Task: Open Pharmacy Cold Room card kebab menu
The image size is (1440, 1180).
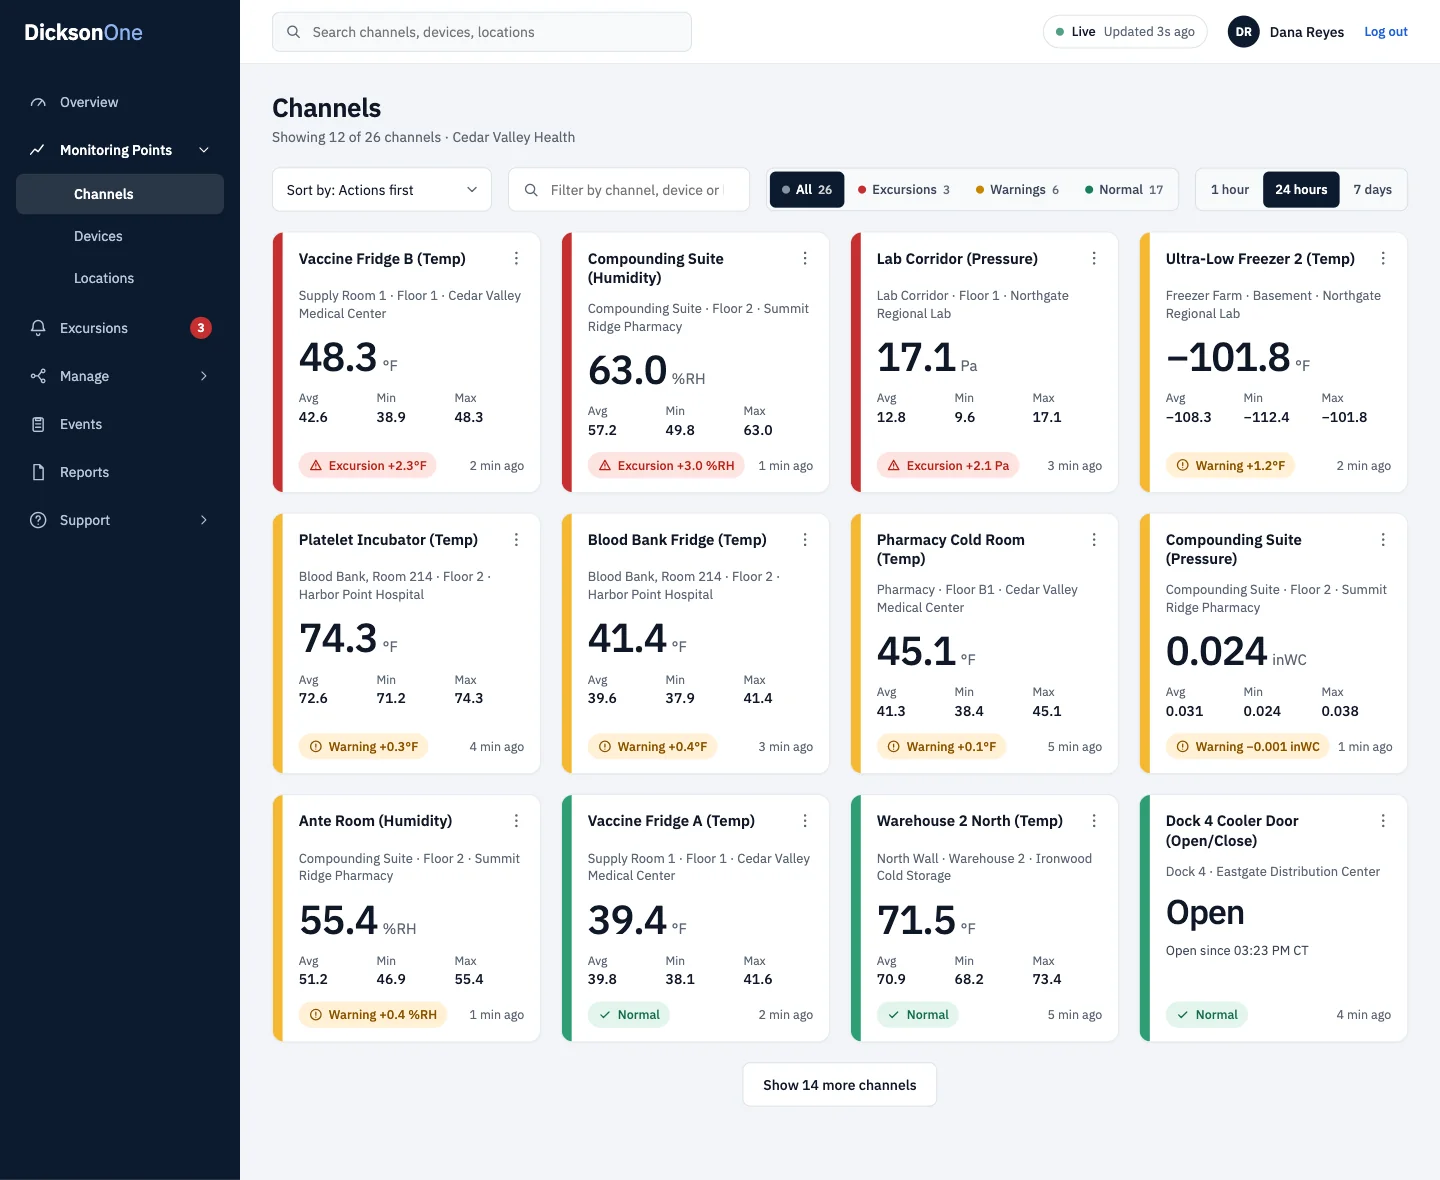Action: [x=1094, y=540]
